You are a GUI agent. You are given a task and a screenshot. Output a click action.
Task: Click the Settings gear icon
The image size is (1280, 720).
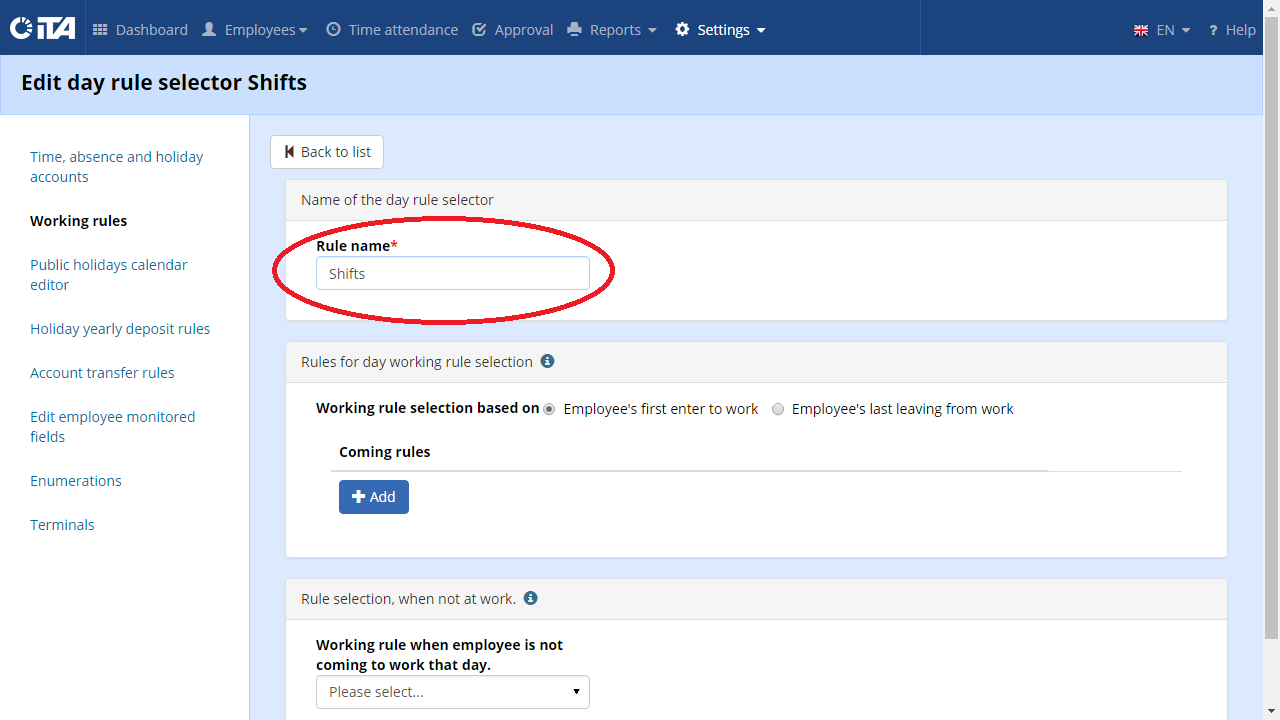click(682, 30)
